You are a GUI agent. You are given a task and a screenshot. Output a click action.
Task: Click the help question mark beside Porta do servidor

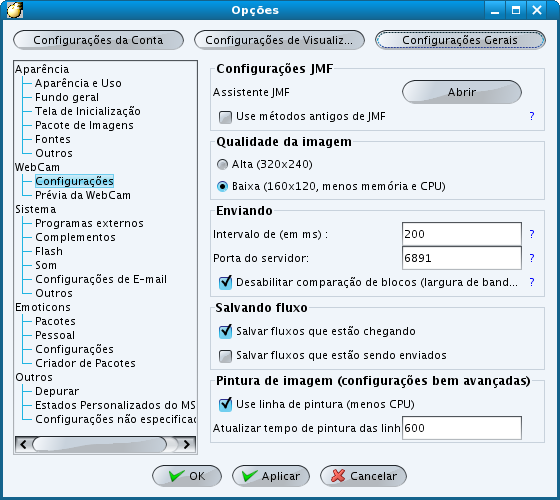tap(532, 258)
